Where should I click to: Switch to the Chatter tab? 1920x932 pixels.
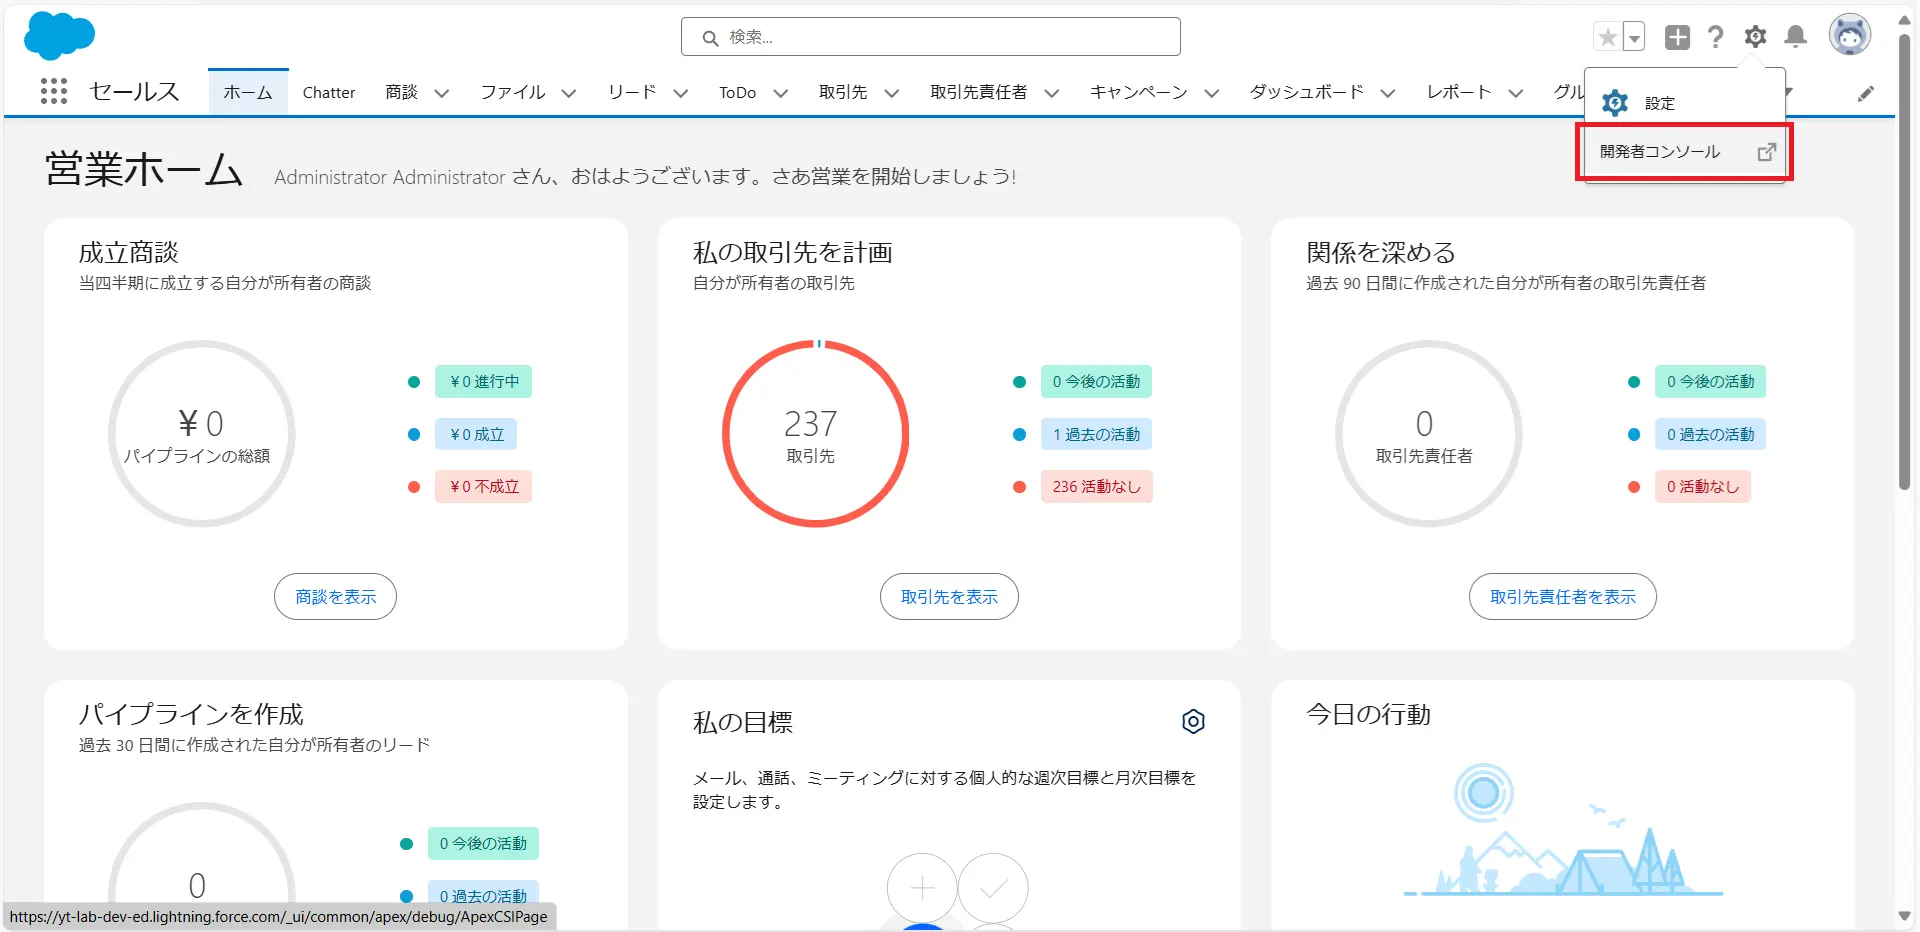point(328,92)
